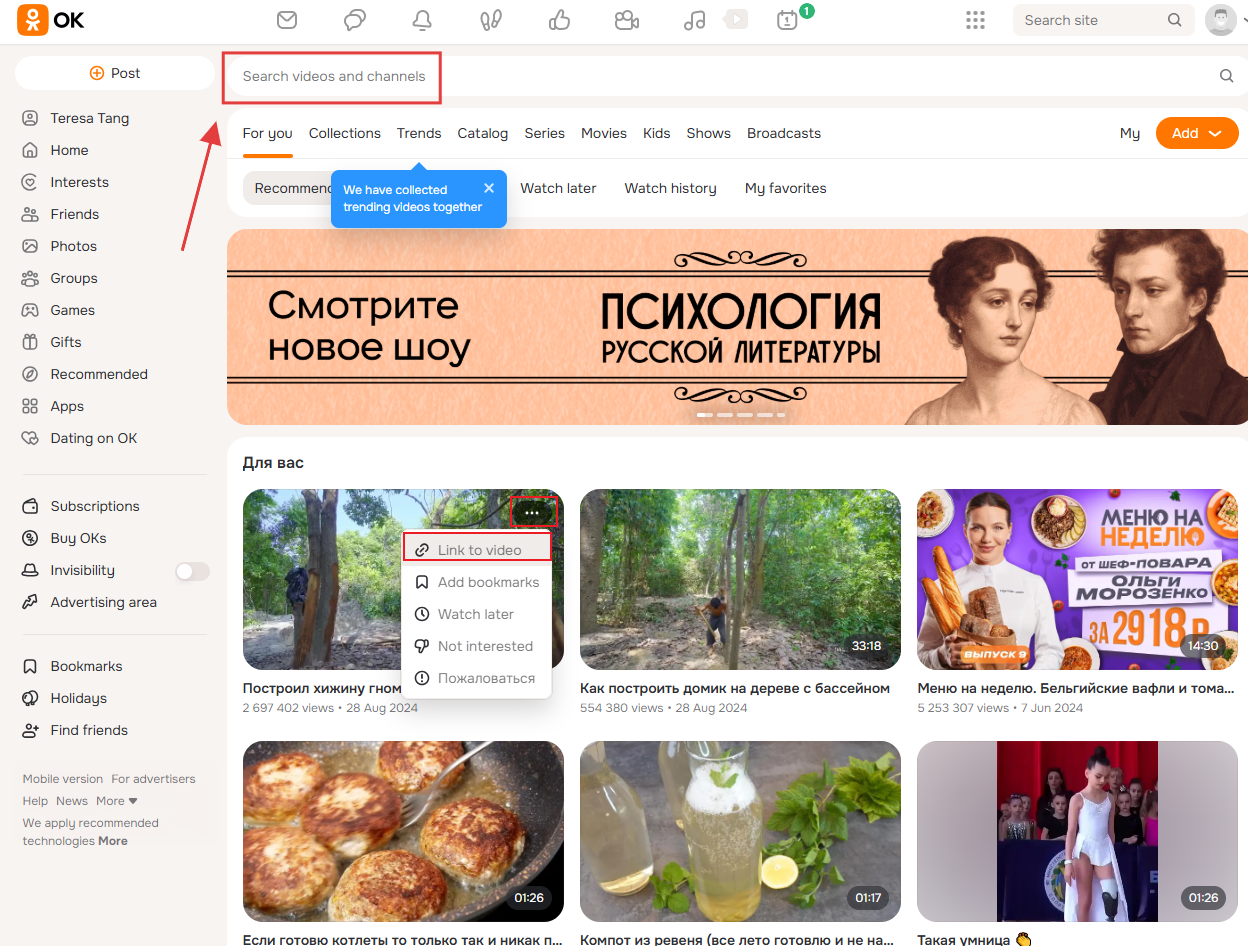Open the messages envelope icon

287,20
